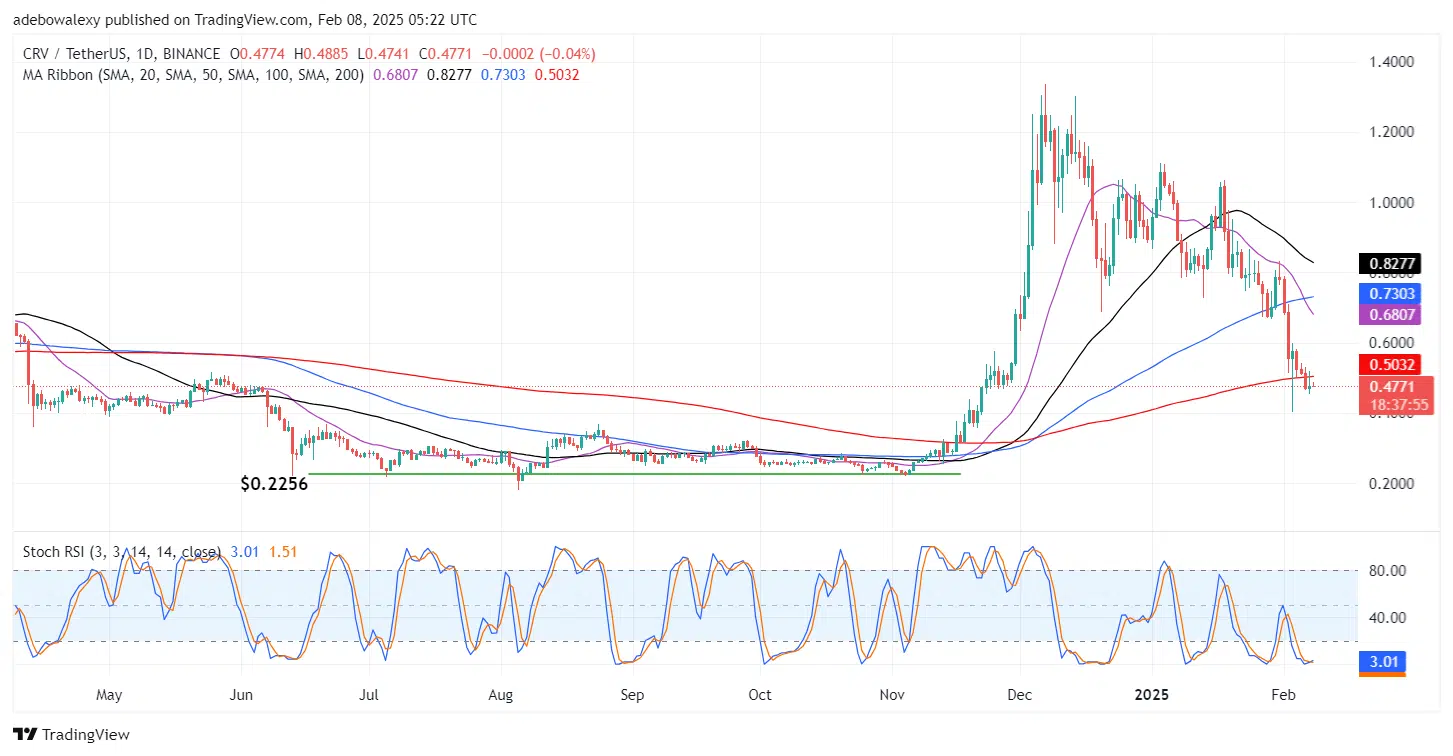
Task: Click the TradingView logo at bottom left
Action: tap(70, 734)
